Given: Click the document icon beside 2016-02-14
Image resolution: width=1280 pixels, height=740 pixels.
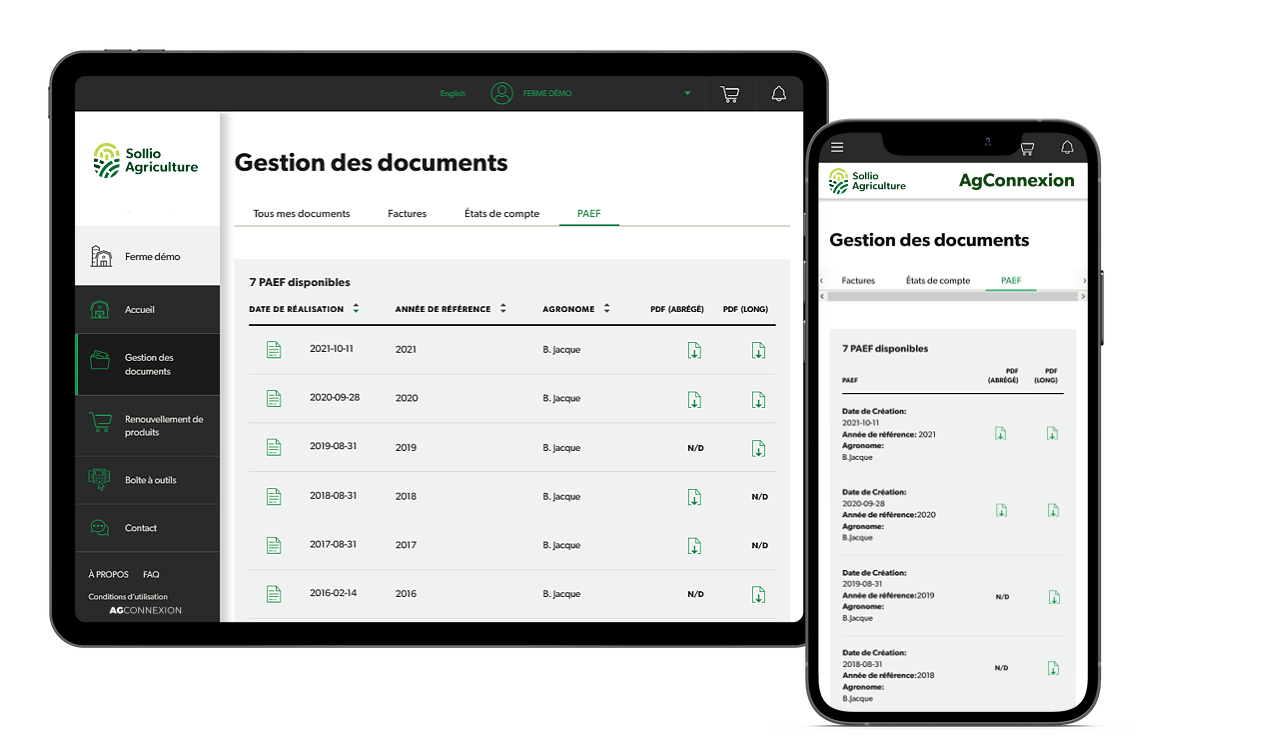Looking at the screenshot, I should [274, 594].
